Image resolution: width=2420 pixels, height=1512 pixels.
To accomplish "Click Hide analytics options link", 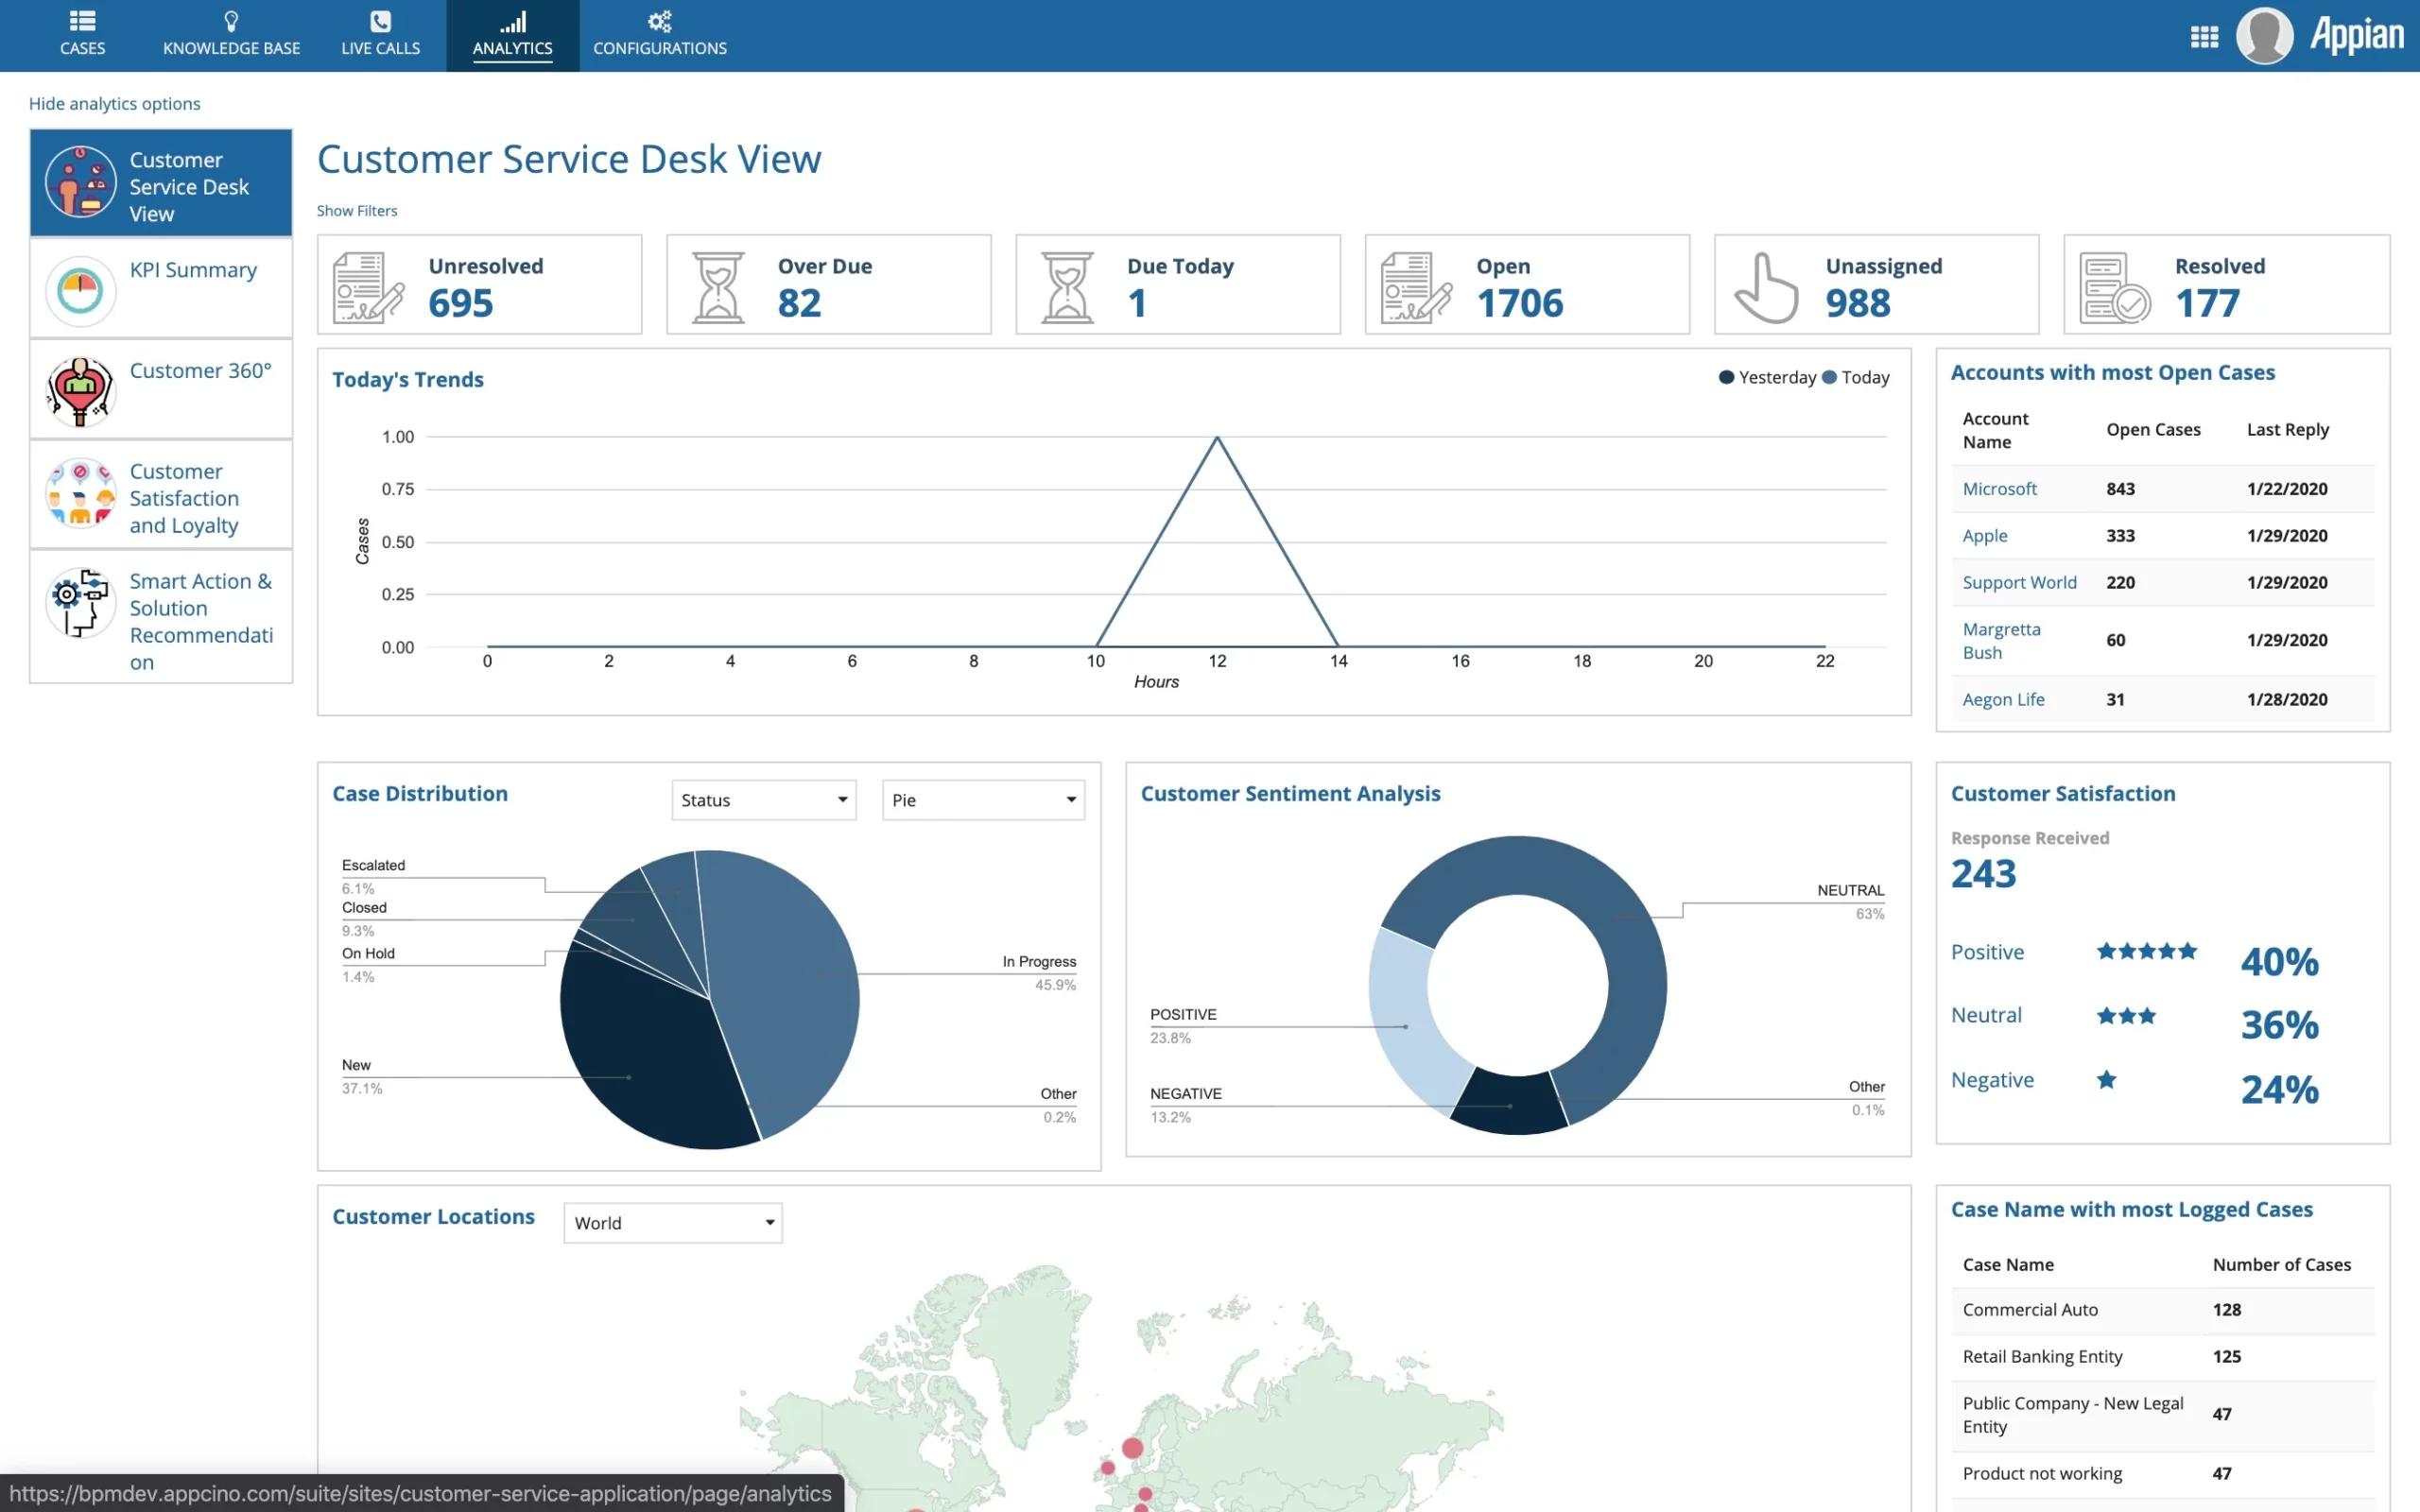I will click(114, 103).
